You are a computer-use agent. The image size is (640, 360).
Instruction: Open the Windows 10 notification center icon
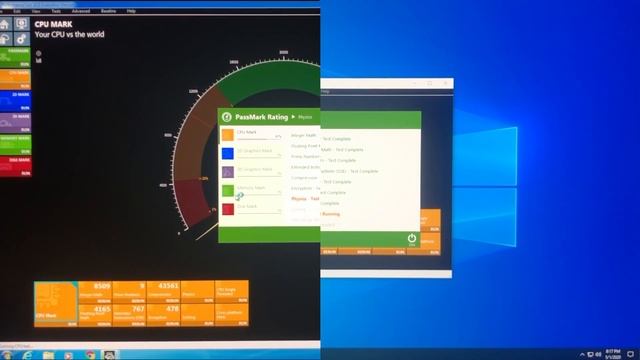(631, 354)
